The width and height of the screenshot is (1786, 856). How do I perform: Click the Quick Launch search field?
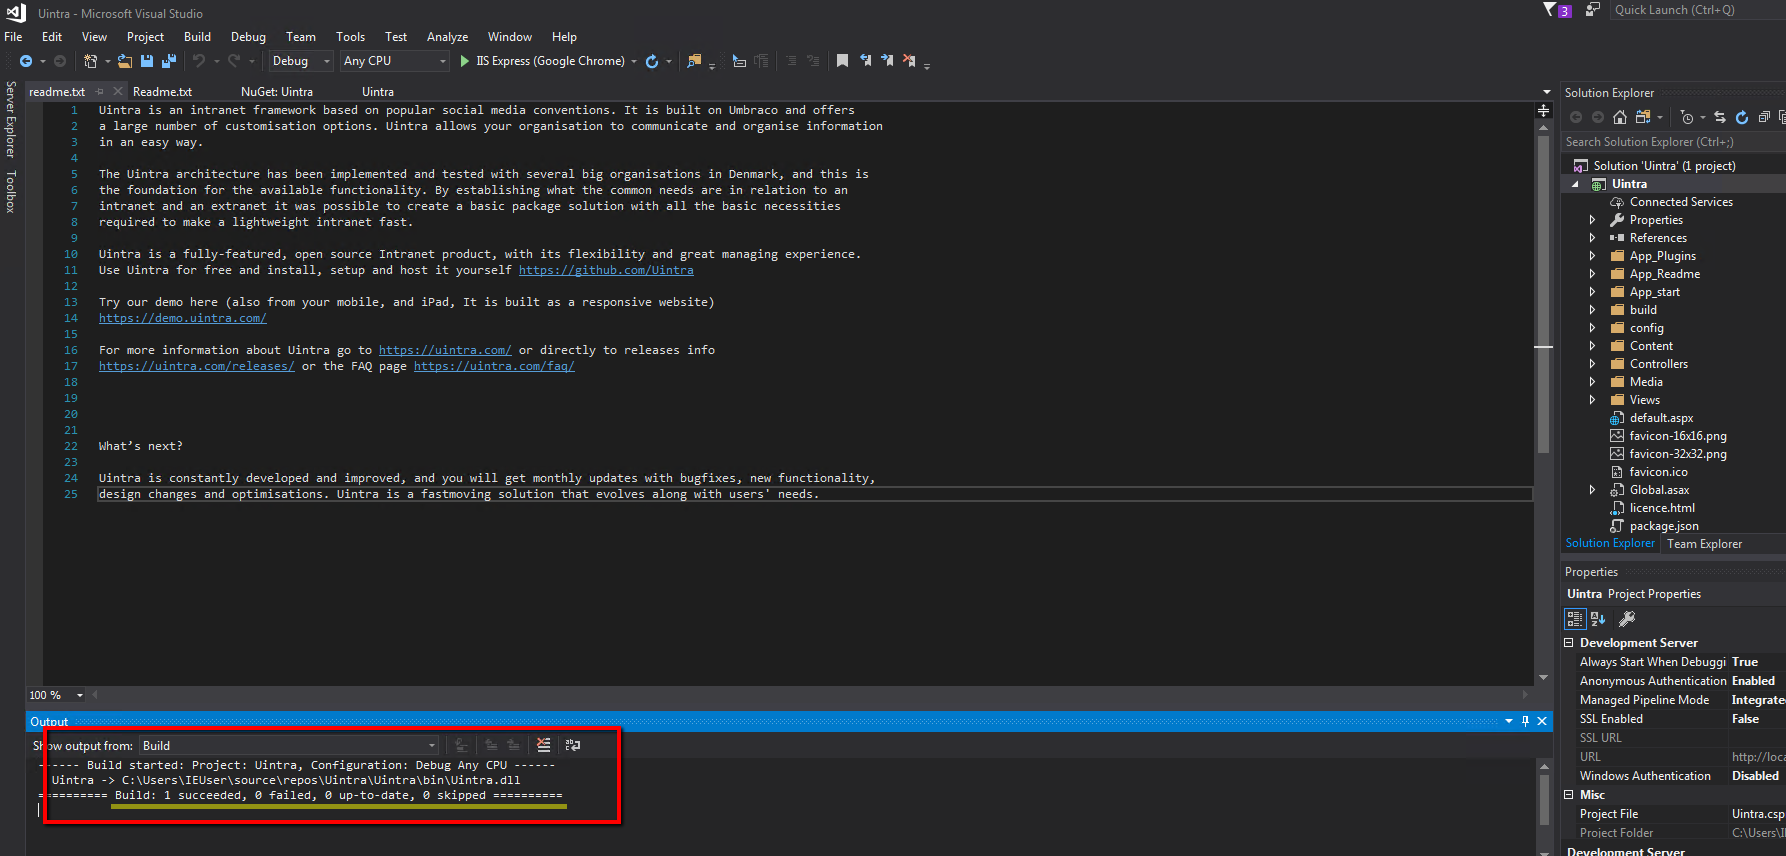(x=1696, y=10)
